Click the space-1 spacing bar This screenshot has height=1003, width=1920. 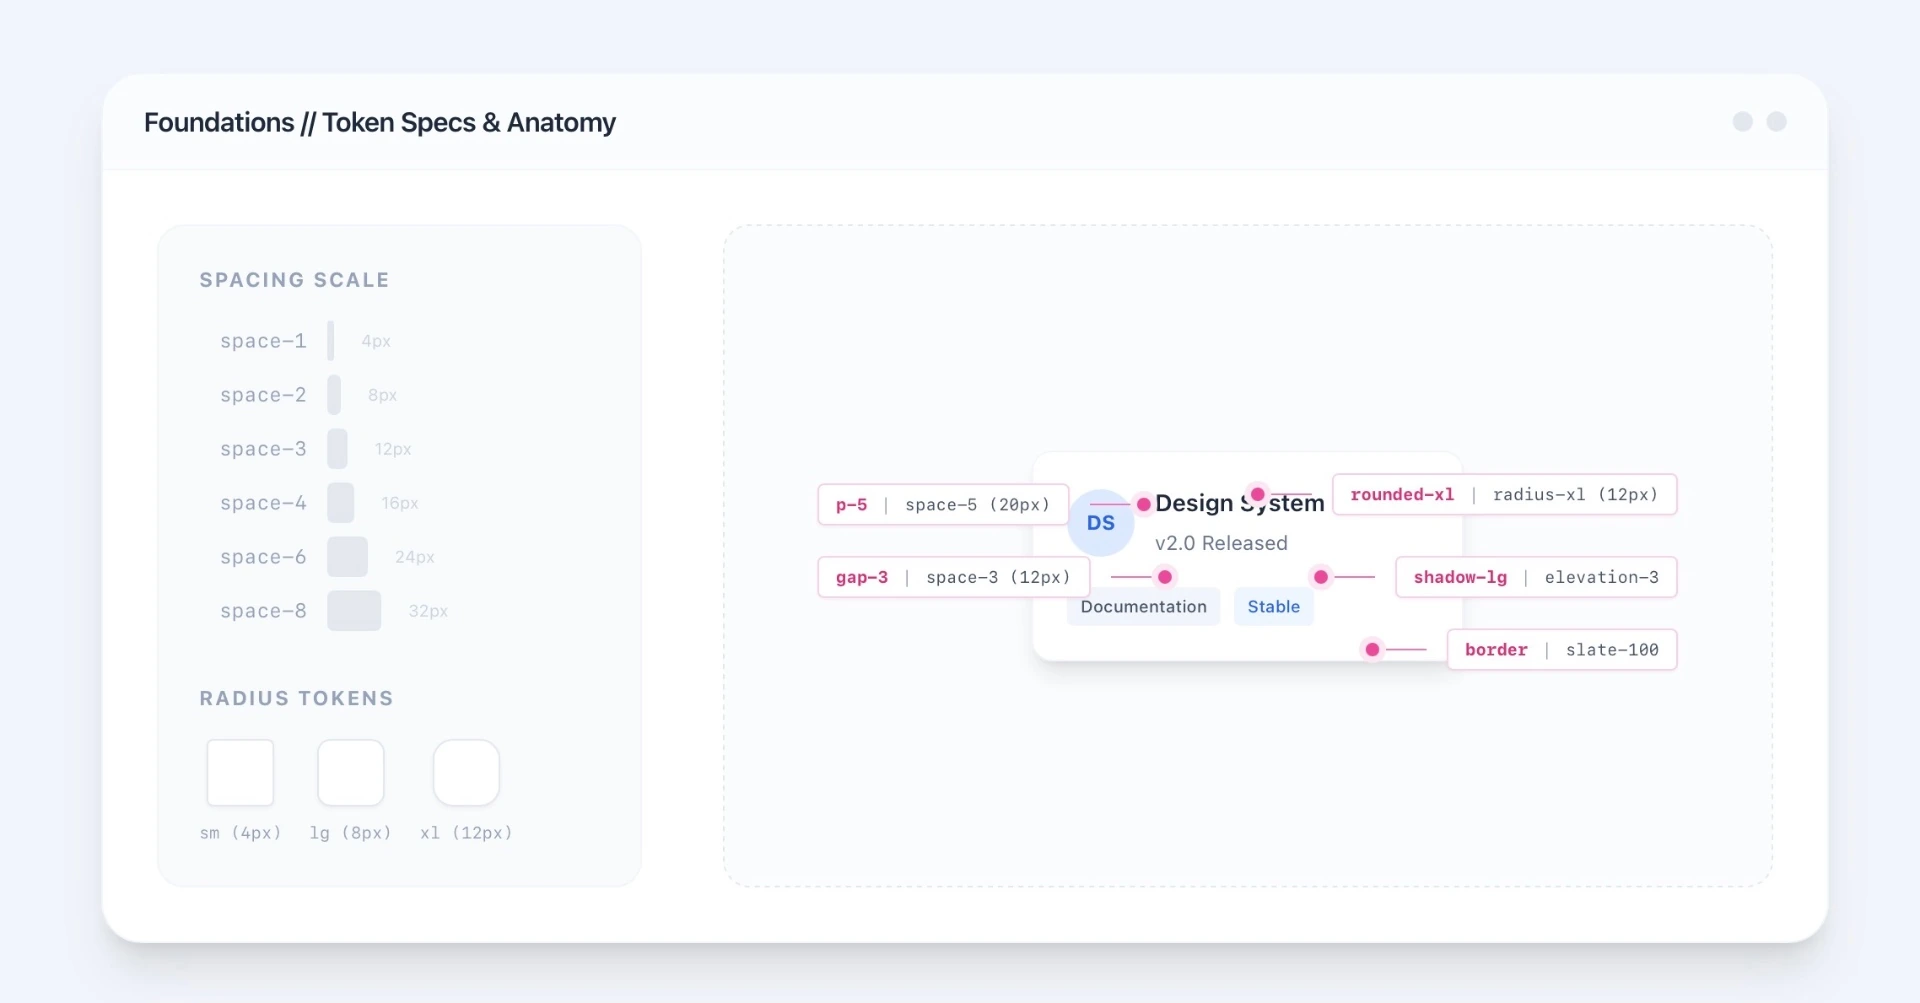(x=331, y=341)
